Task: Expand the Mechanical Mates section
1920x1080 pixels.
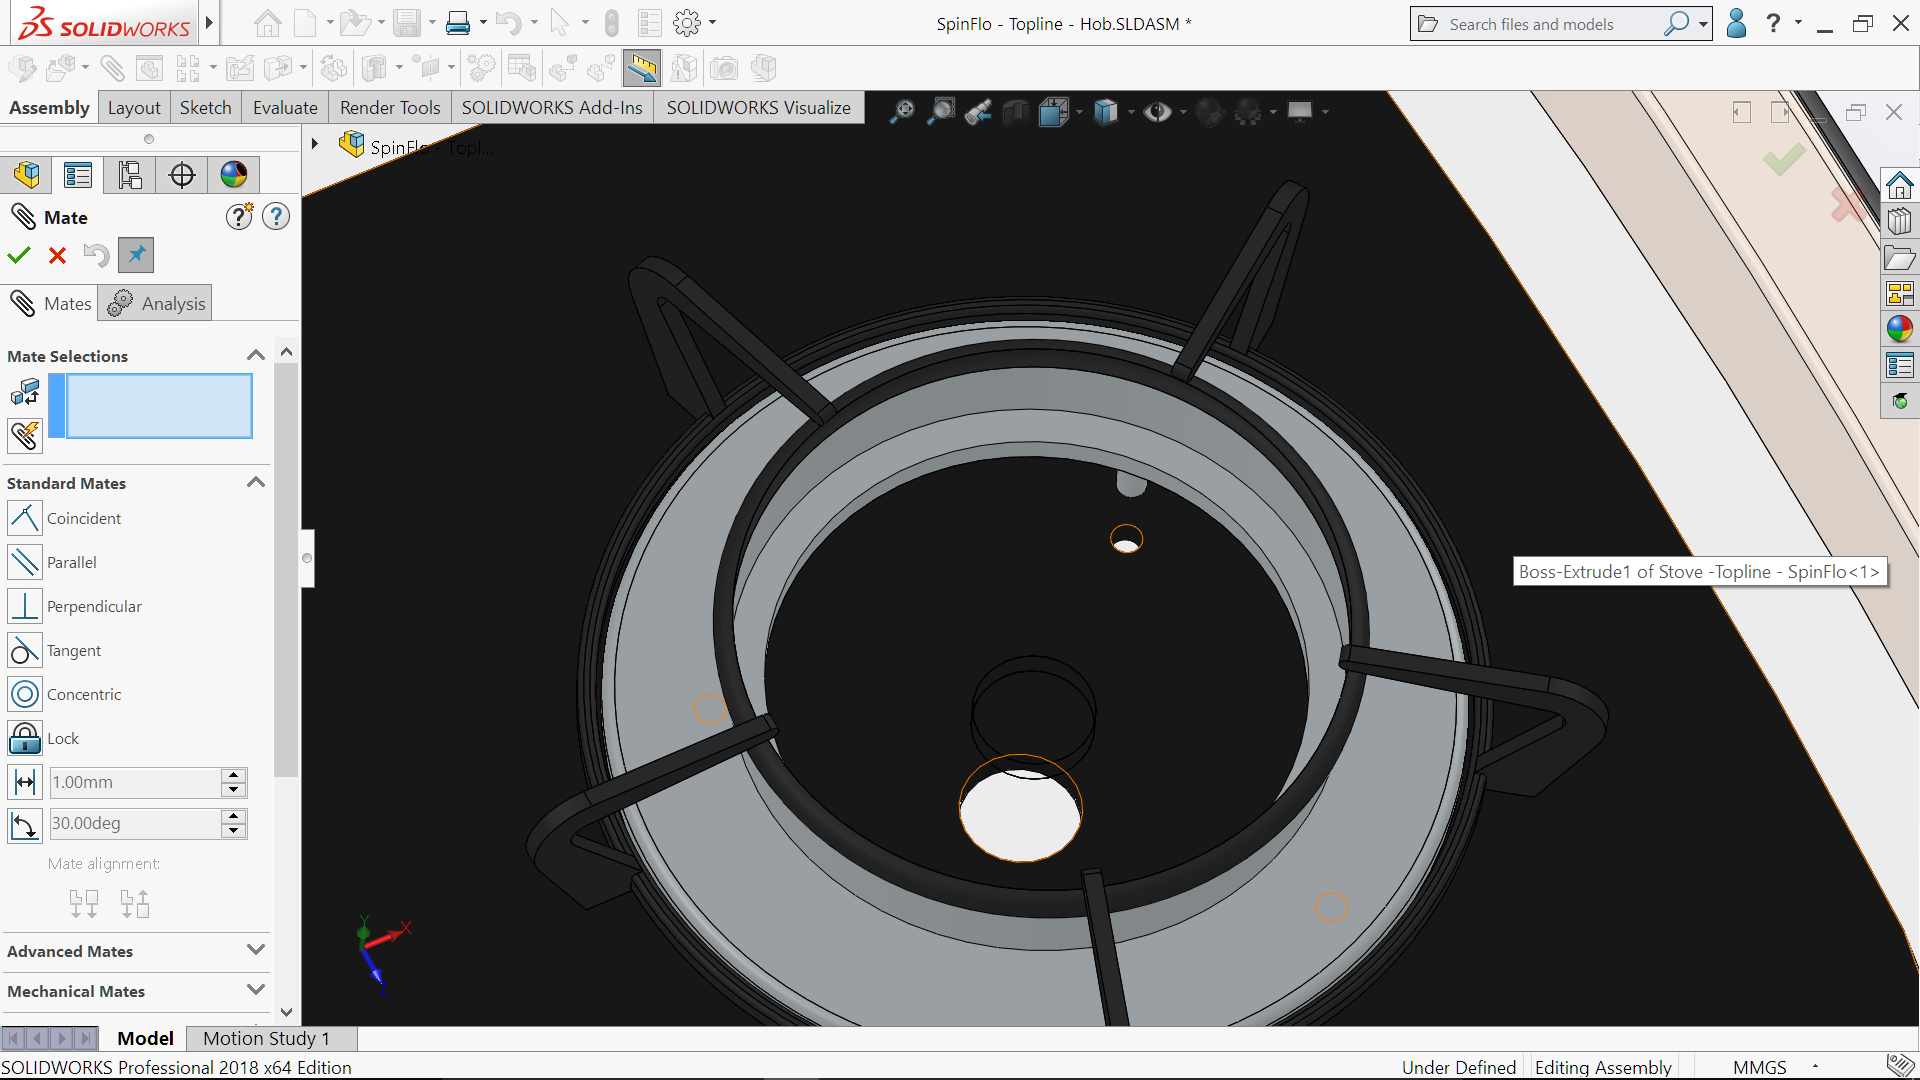Action: pos(255,990)
